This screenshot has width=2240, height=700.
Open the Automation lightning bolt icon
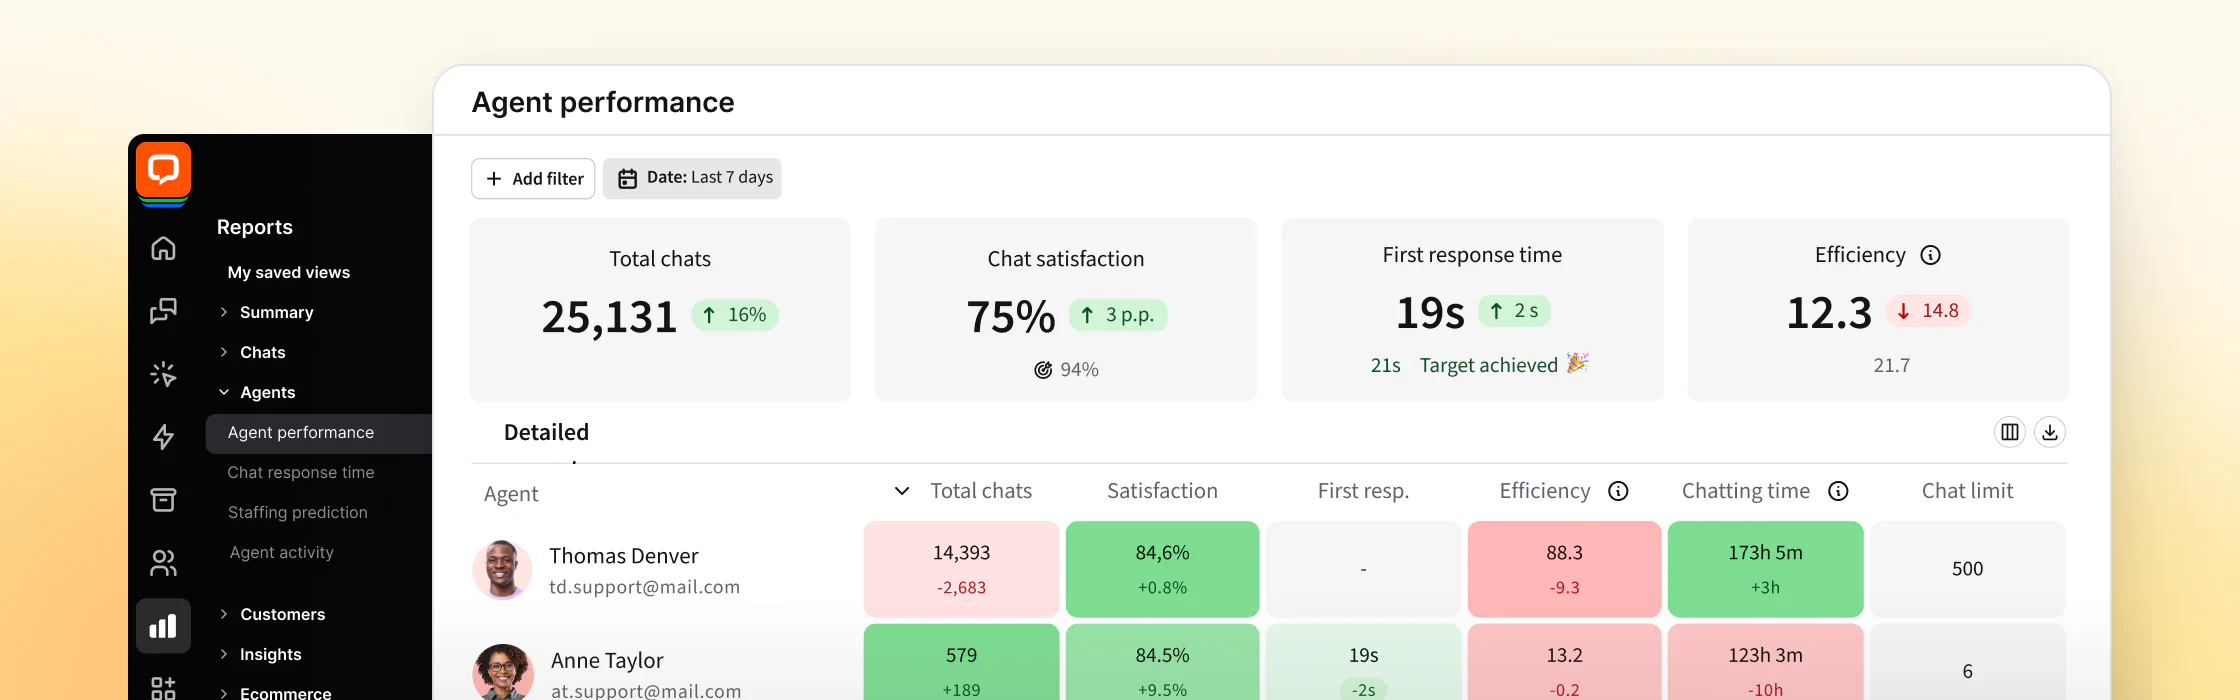(x=163, y=437)
